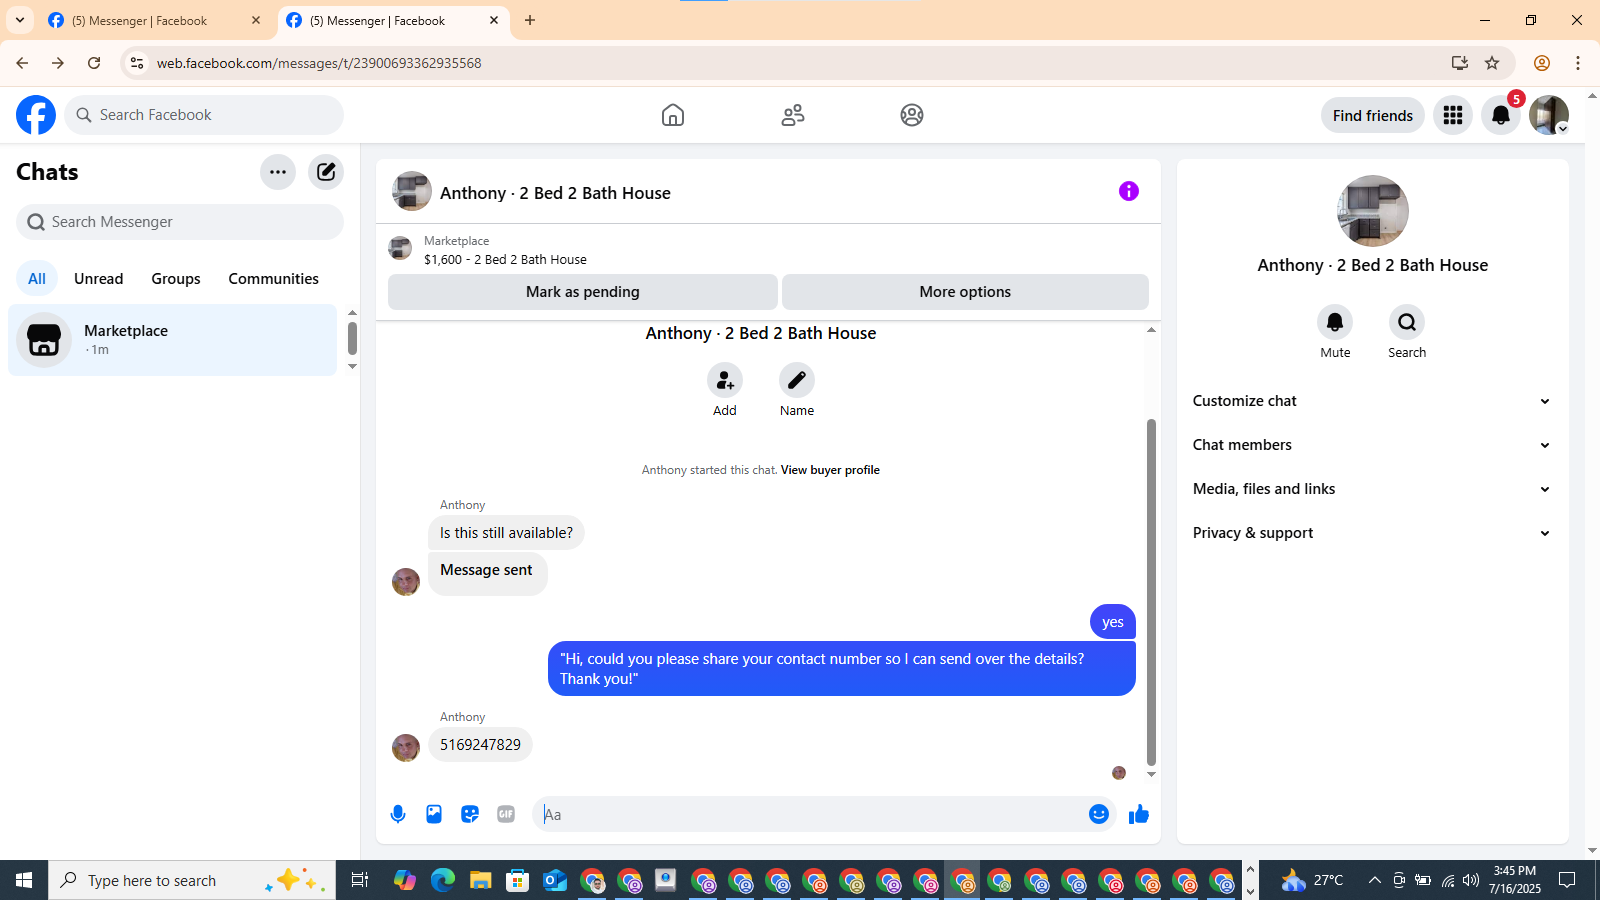Choose a sticker icon
This screenshot has height=900, width=1600.
pyautogui.click(x=470, y=814)
